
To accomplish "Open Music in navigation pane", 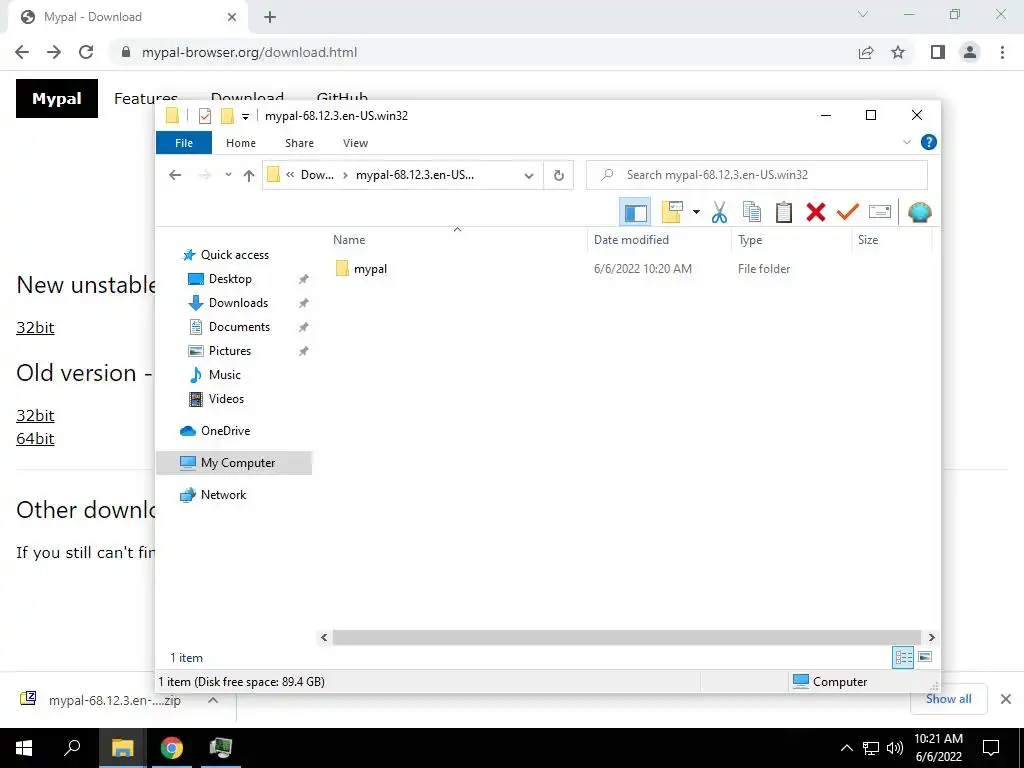I will 225,375.
